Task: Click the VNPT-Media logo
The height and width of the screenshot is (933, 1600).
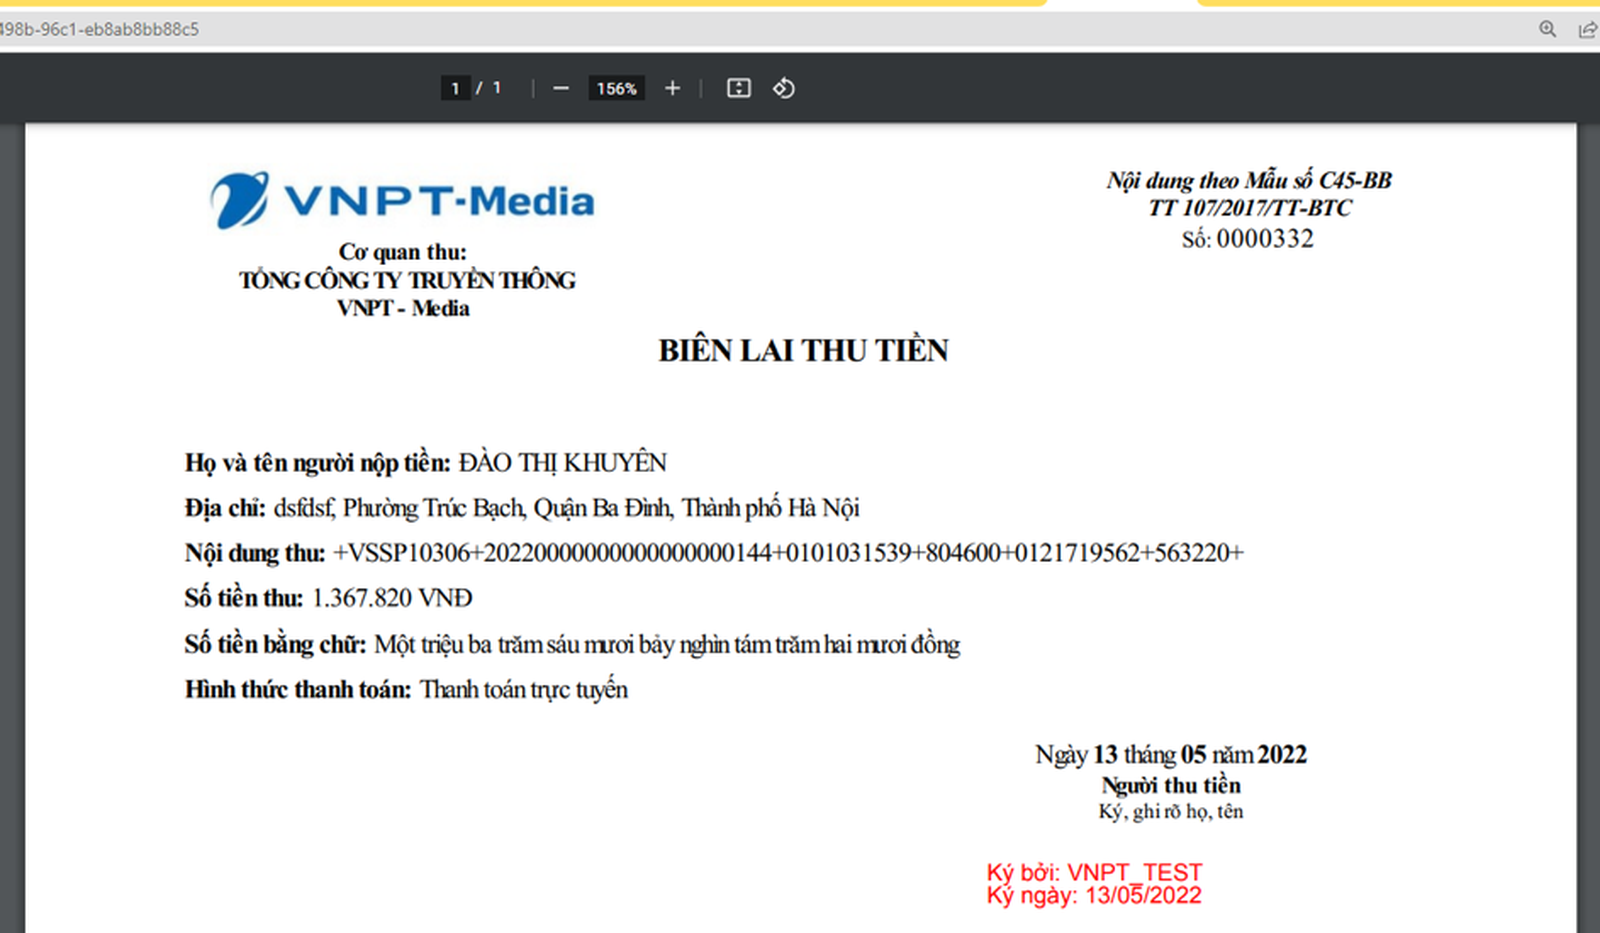Action: pos(402,200)
